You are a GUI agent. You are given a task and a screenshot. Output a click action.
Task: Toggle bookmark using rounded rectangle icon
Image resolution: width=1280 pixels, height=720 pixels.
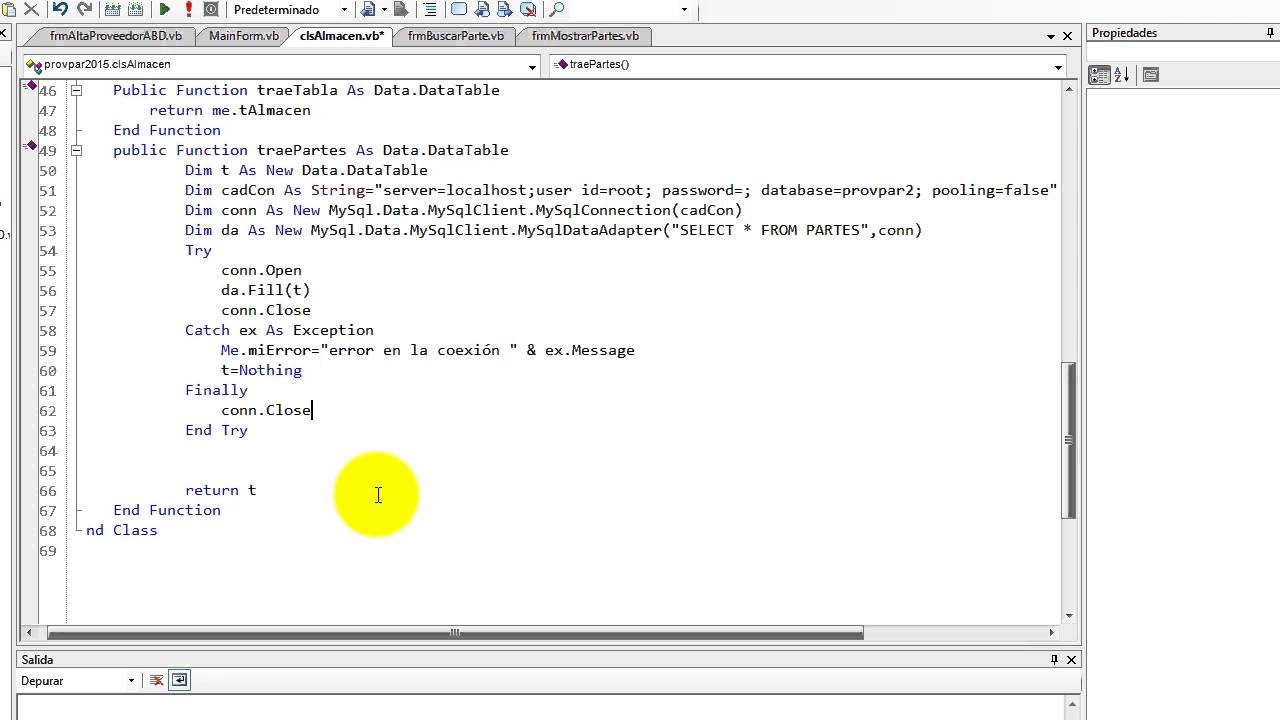tap(459, 10)
